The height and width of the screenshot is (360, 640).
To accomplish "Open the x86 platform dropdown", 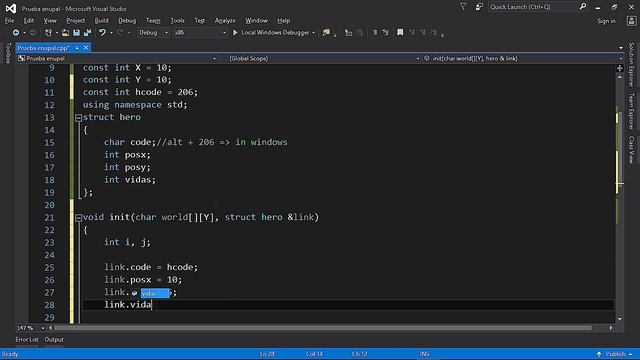I will pyautogui.click(x=200, y=33).
